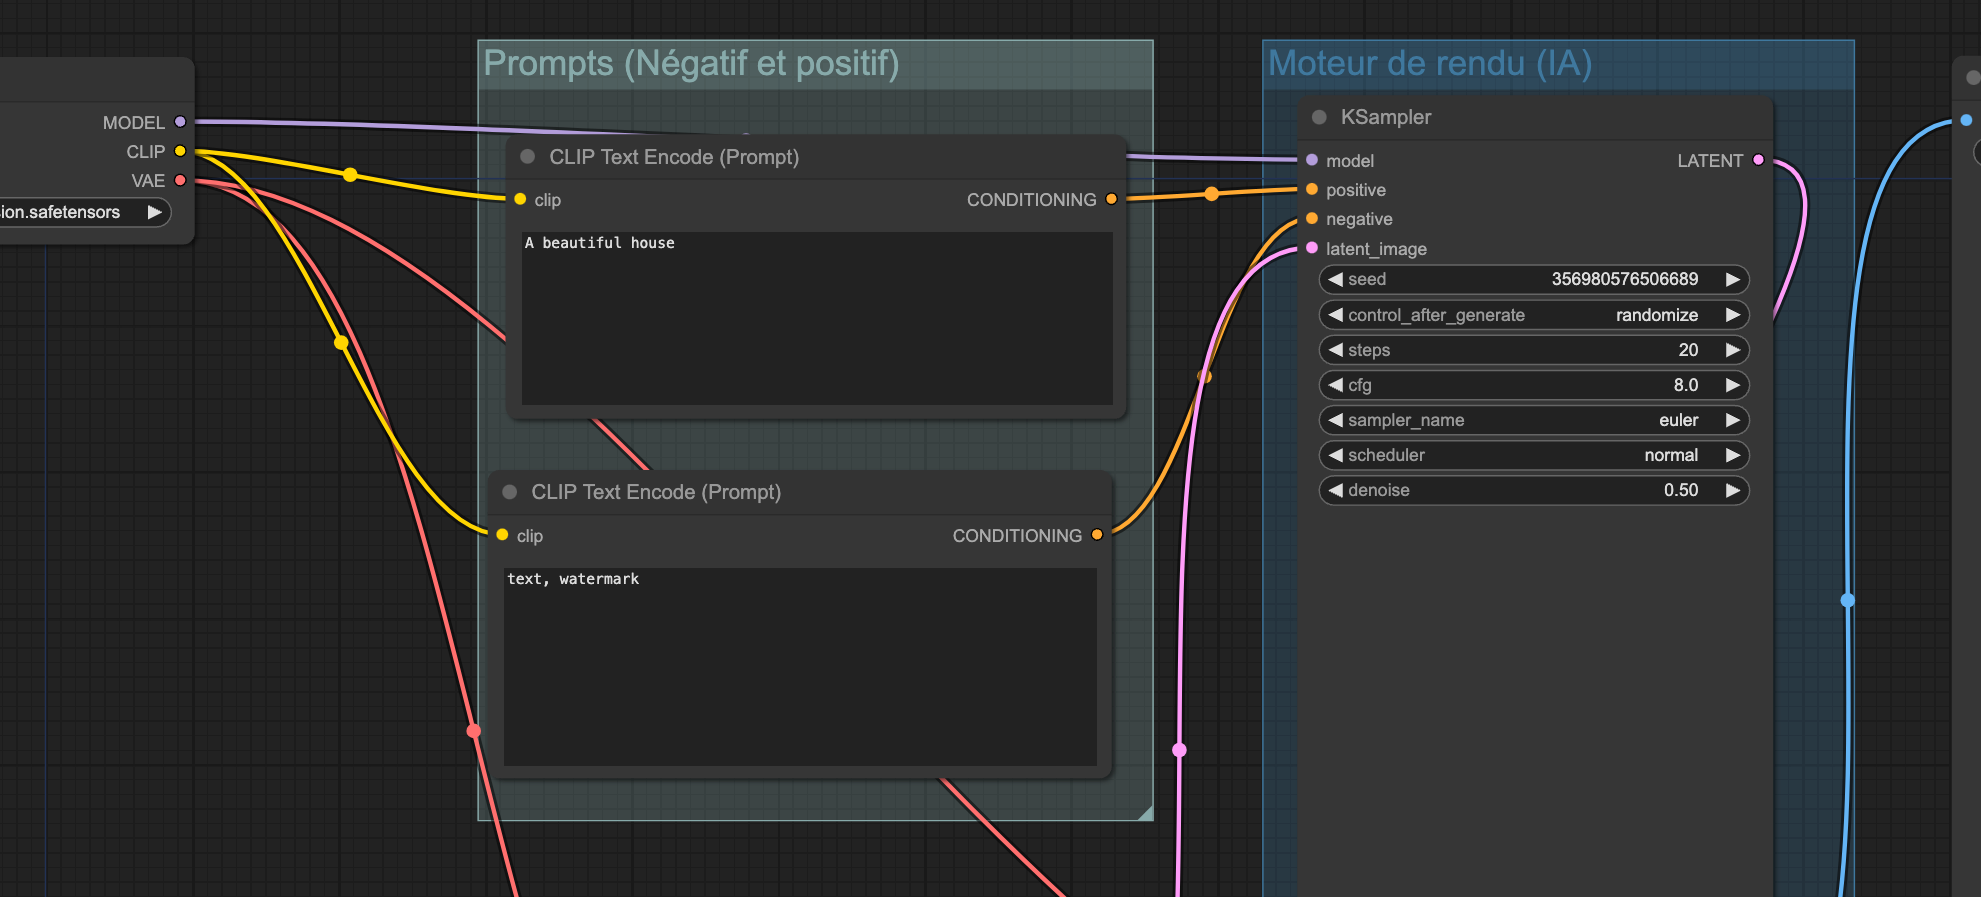Click the KSampler LATENT output socket

(1758, 160)
